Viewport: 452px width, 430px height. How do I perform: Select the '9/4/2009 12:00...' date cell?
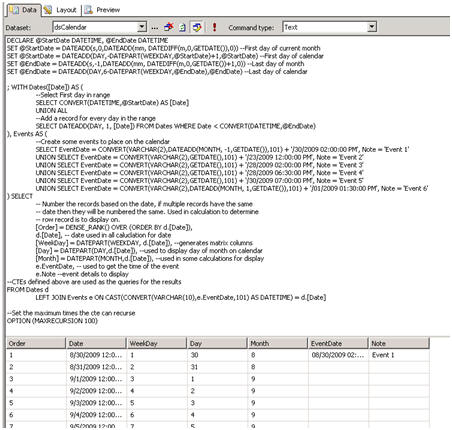point(96,415)
